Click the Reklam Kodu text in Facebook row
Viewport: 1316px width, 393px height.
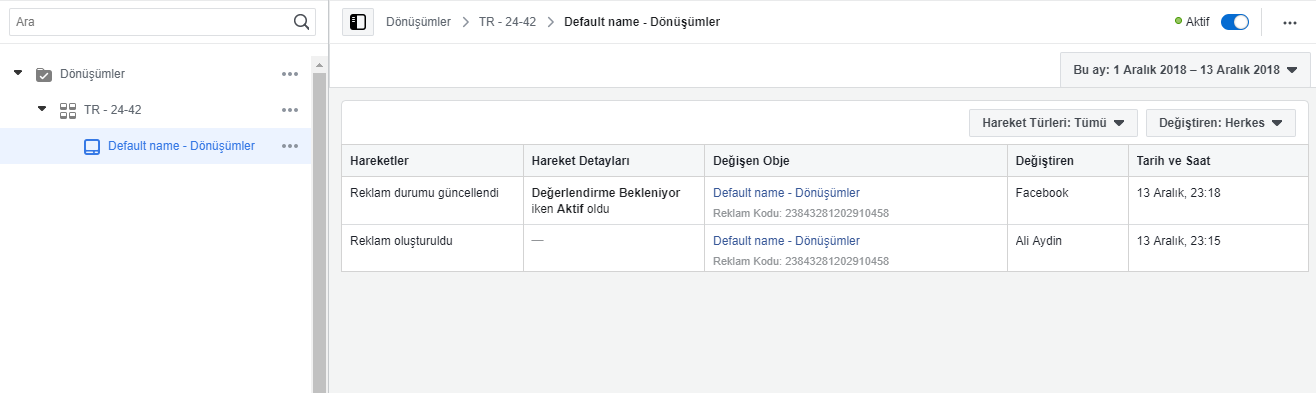click(x=801, y=213)
